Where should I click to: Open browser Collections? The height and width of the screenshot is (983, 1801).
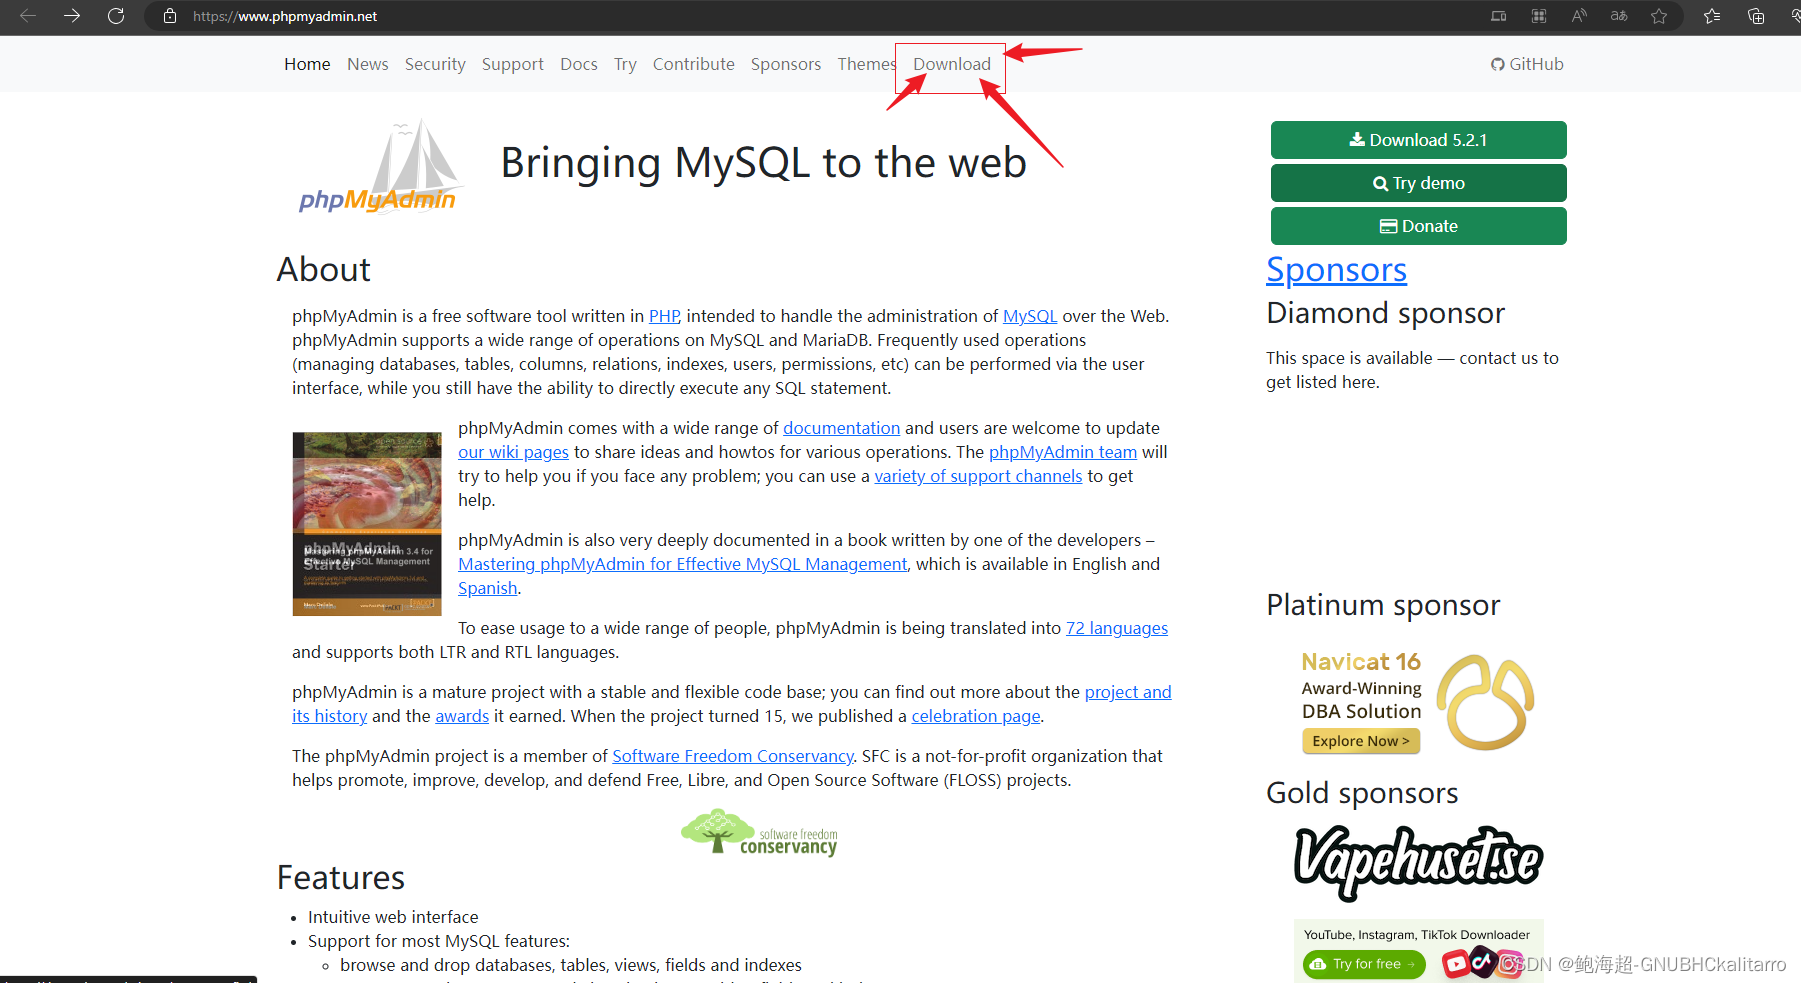point(1755,16)
